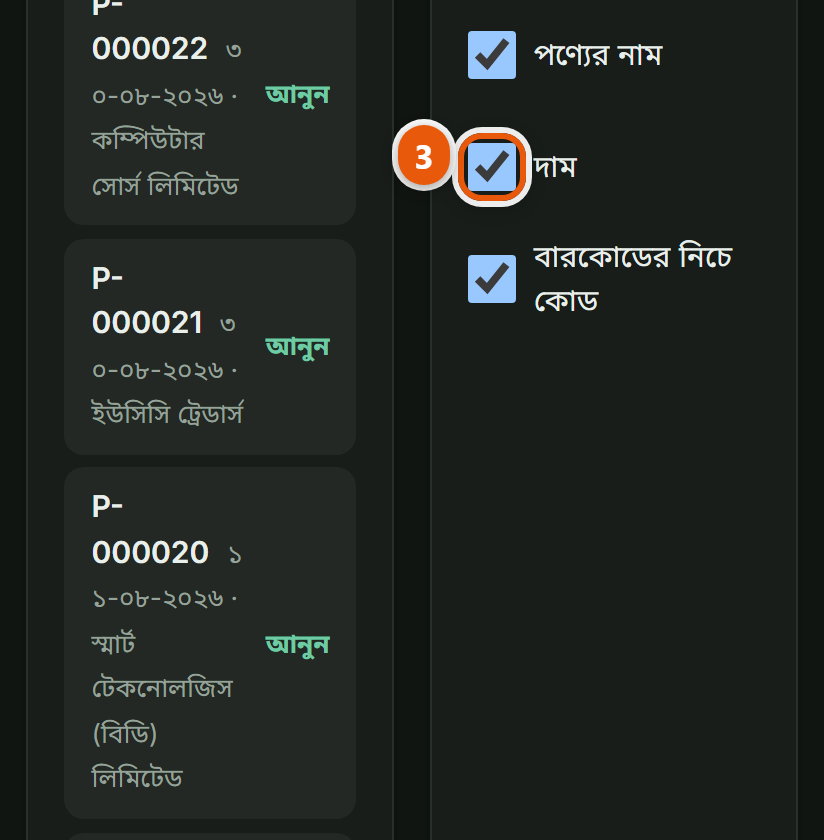Click the পণ্যের নাম label text
The height and width of the screenshot is (840, 824).
[598, 55]
